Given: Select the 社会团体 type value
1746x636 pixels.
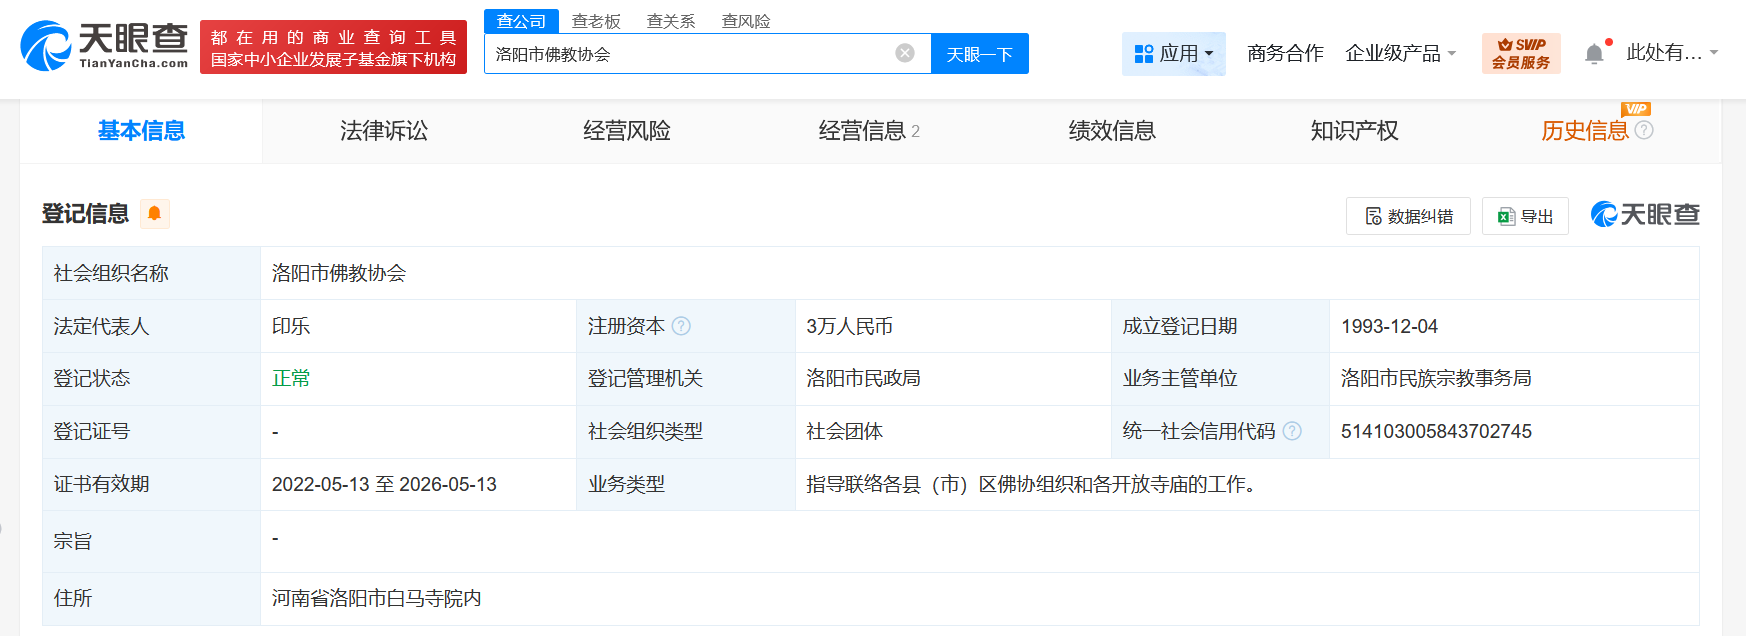Looking at the screenshot, I should [x=845, y=431].
